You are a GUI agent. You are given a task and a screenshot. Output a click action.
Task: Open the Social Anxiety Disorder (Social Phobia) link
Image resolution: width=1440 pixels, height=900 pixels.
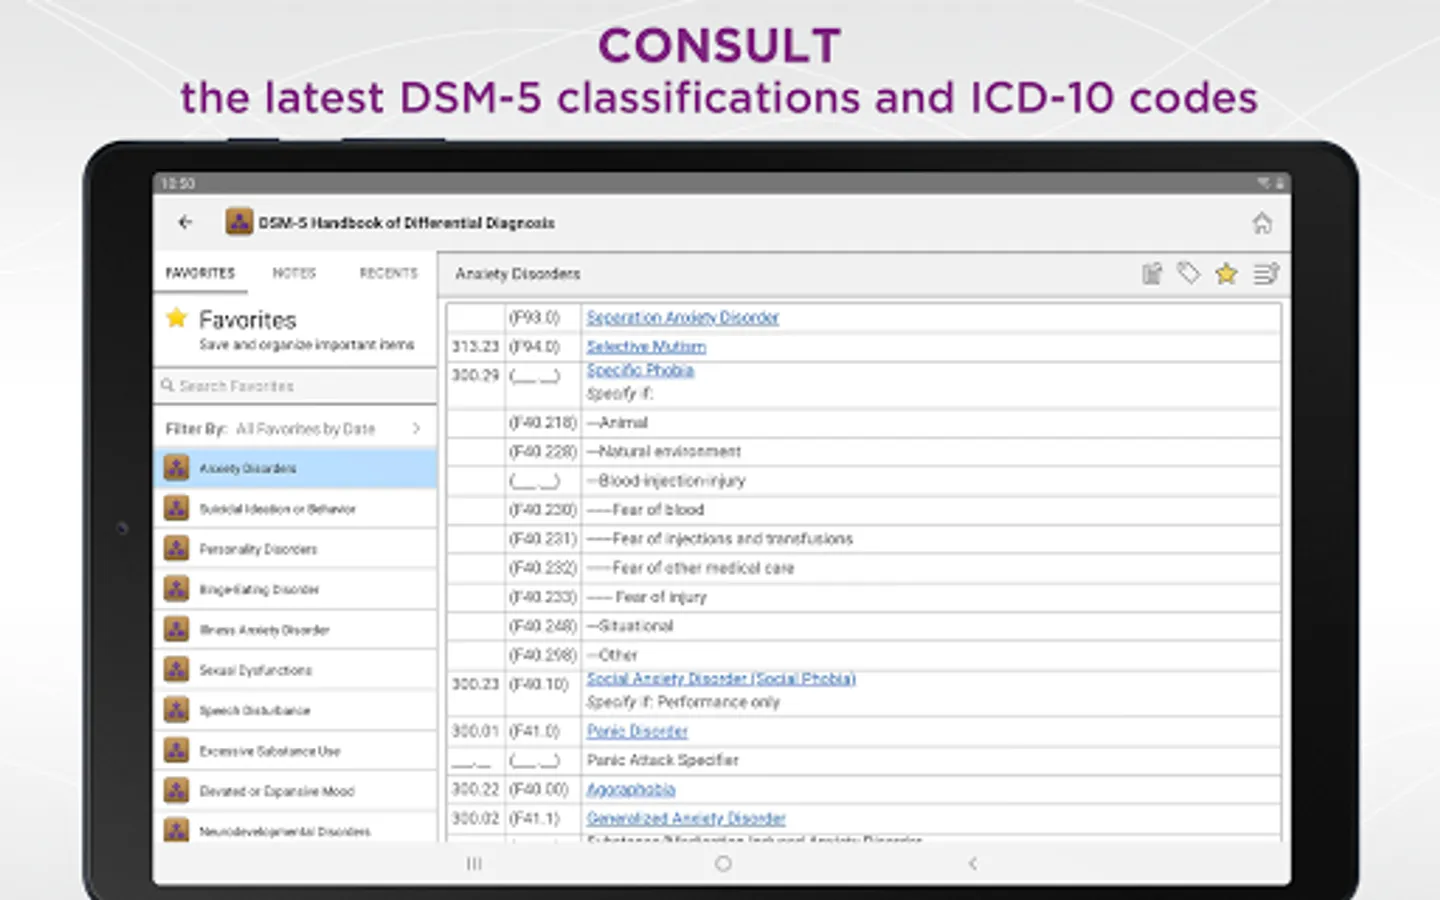721,678
